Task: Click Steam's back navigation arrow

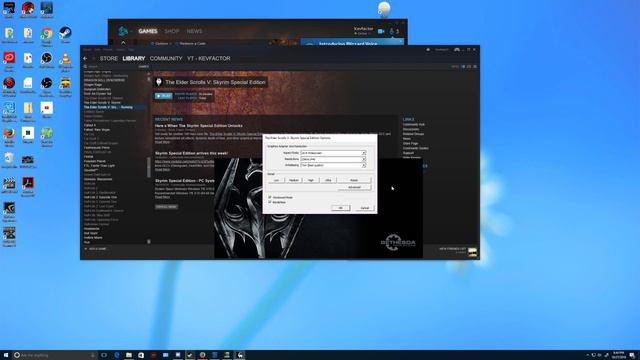Action: (x=85, y=58)
